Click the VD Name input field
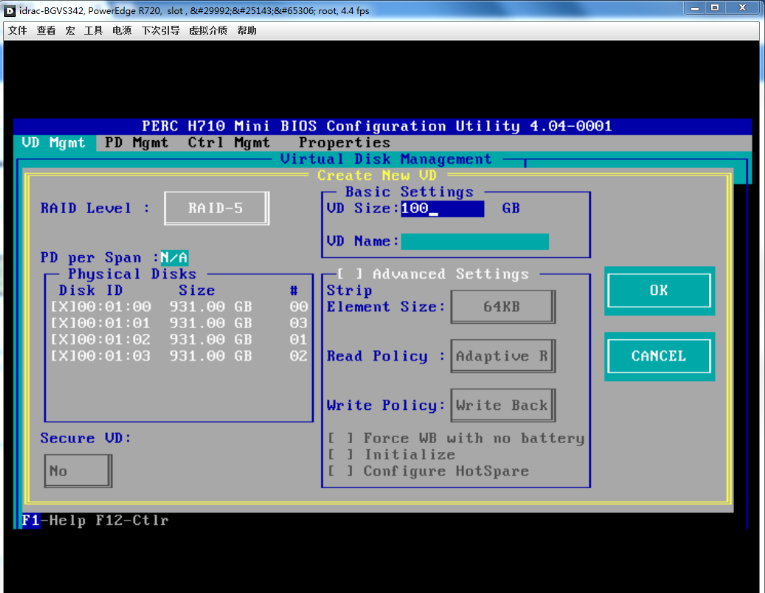The image size is (765, 593). tap(475, 241)
